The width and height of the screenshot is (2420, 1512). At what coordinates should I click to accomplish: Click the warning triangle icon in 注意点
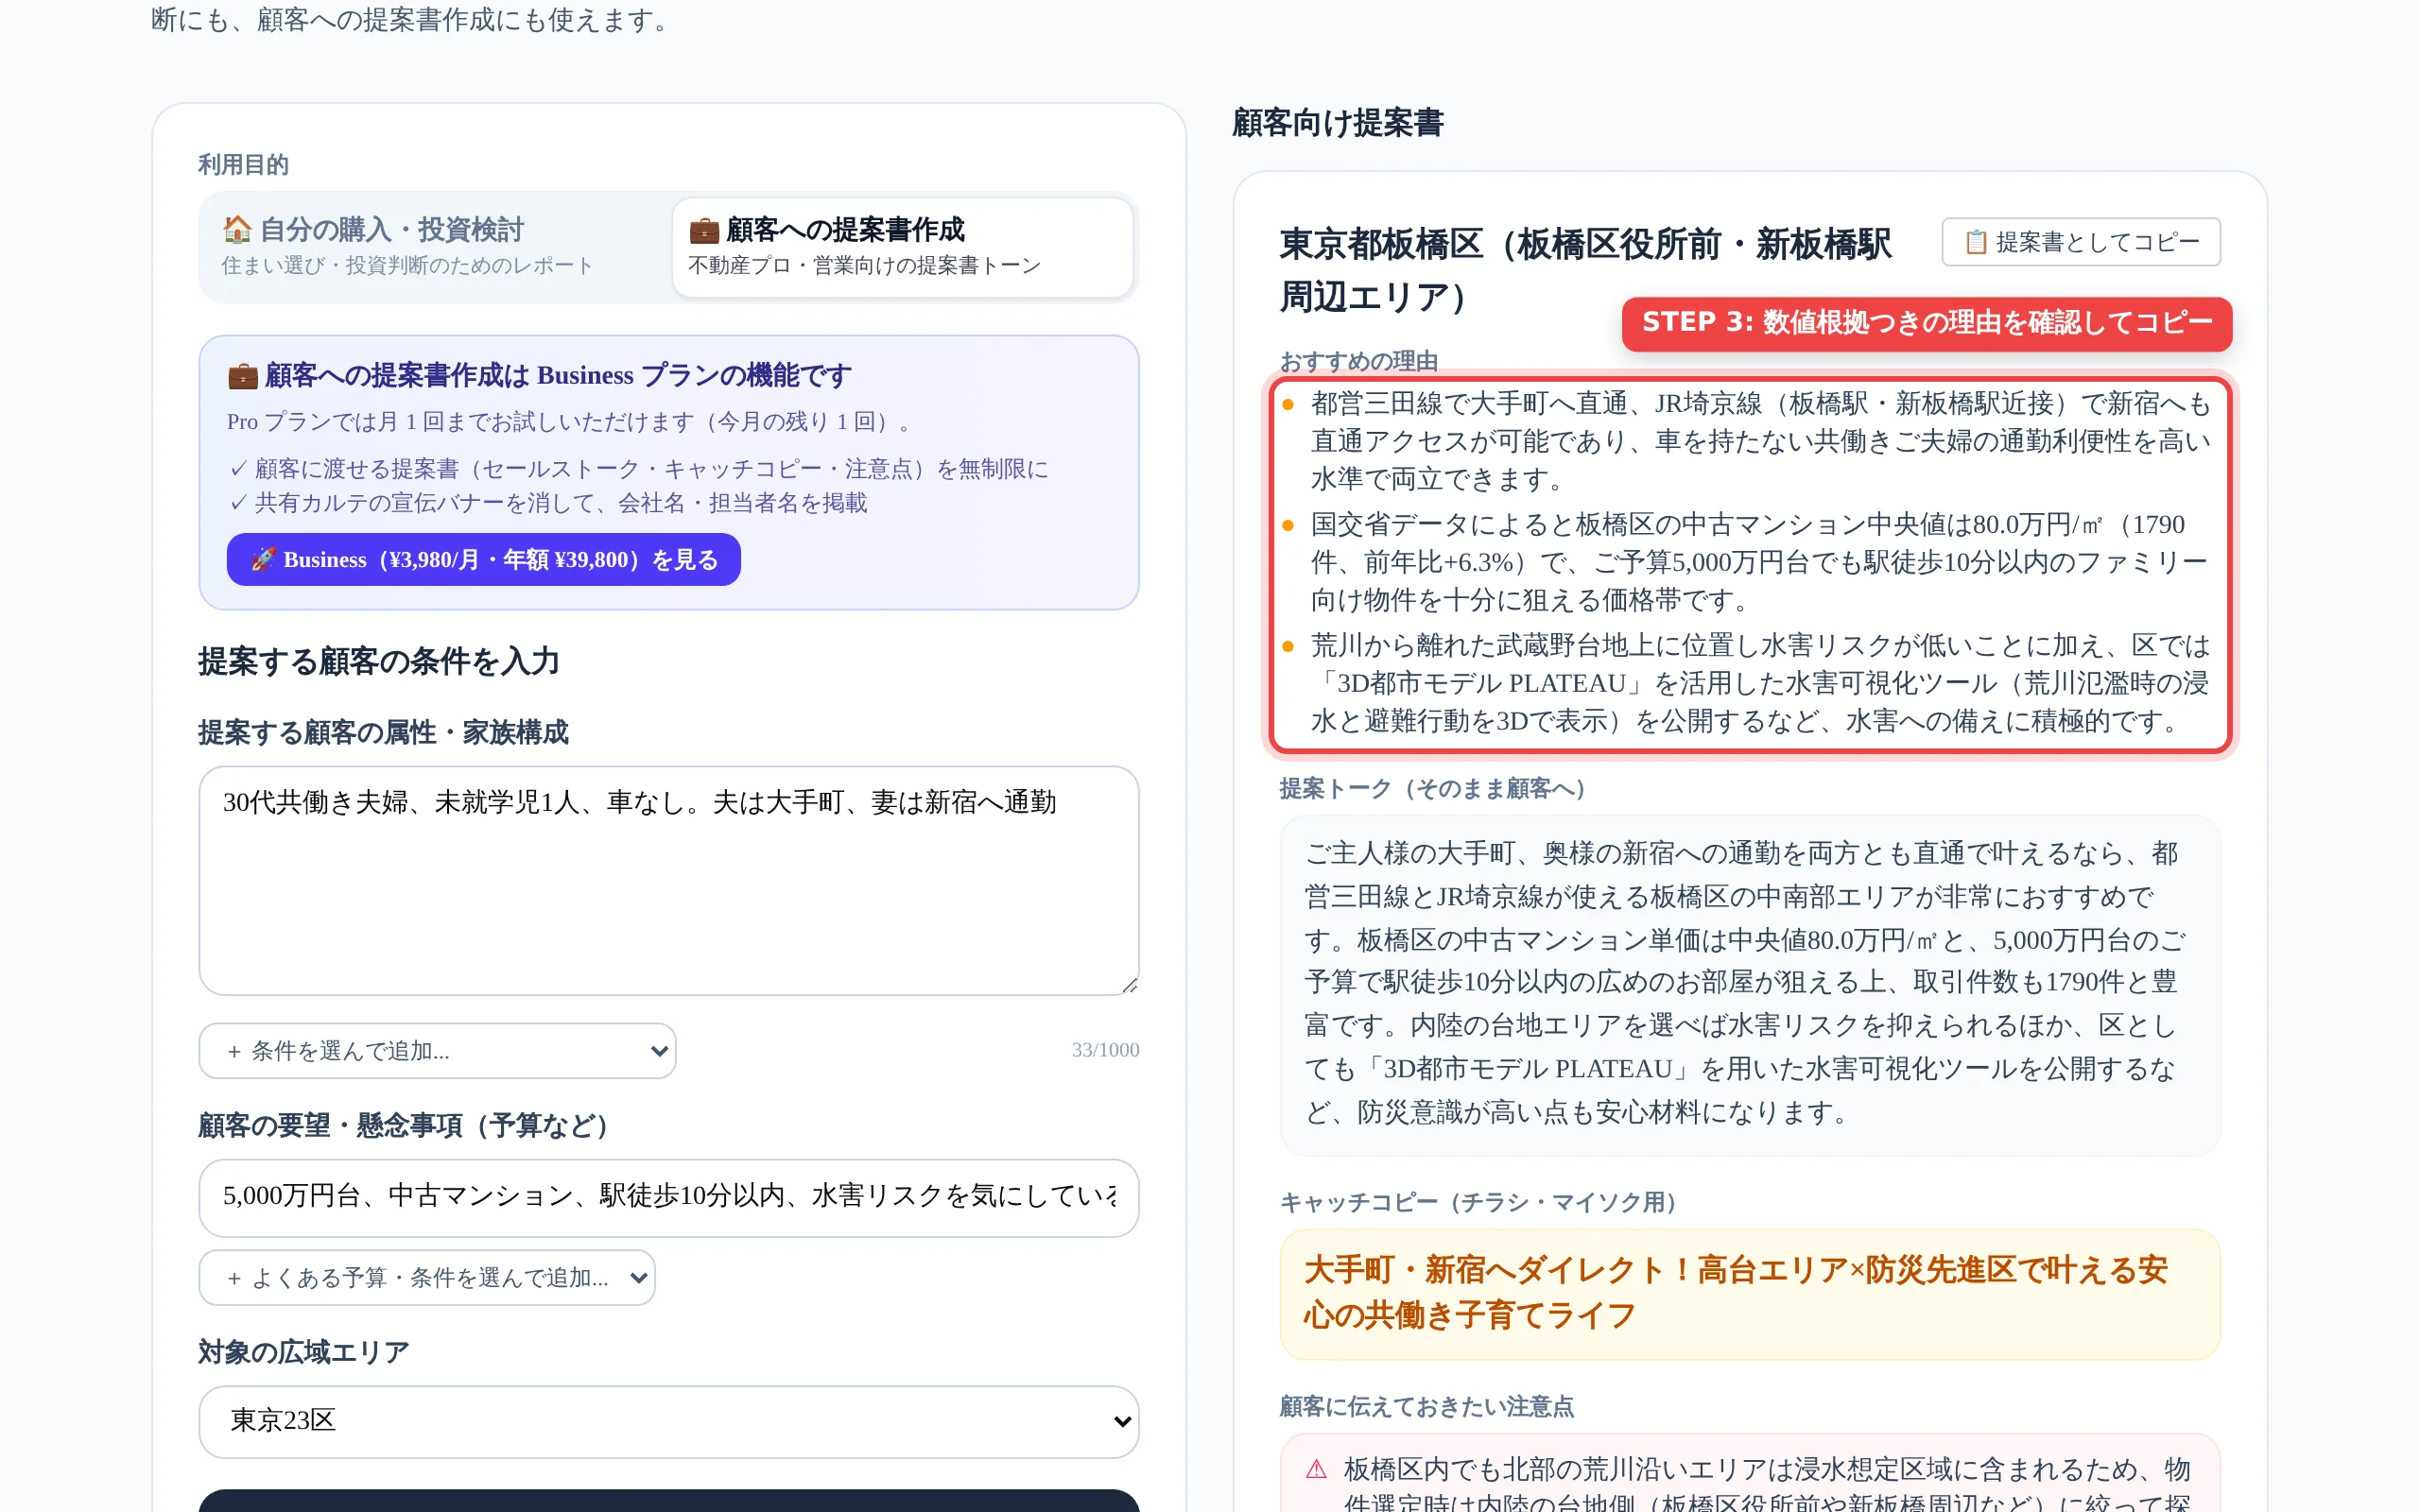[1316, 1469]
